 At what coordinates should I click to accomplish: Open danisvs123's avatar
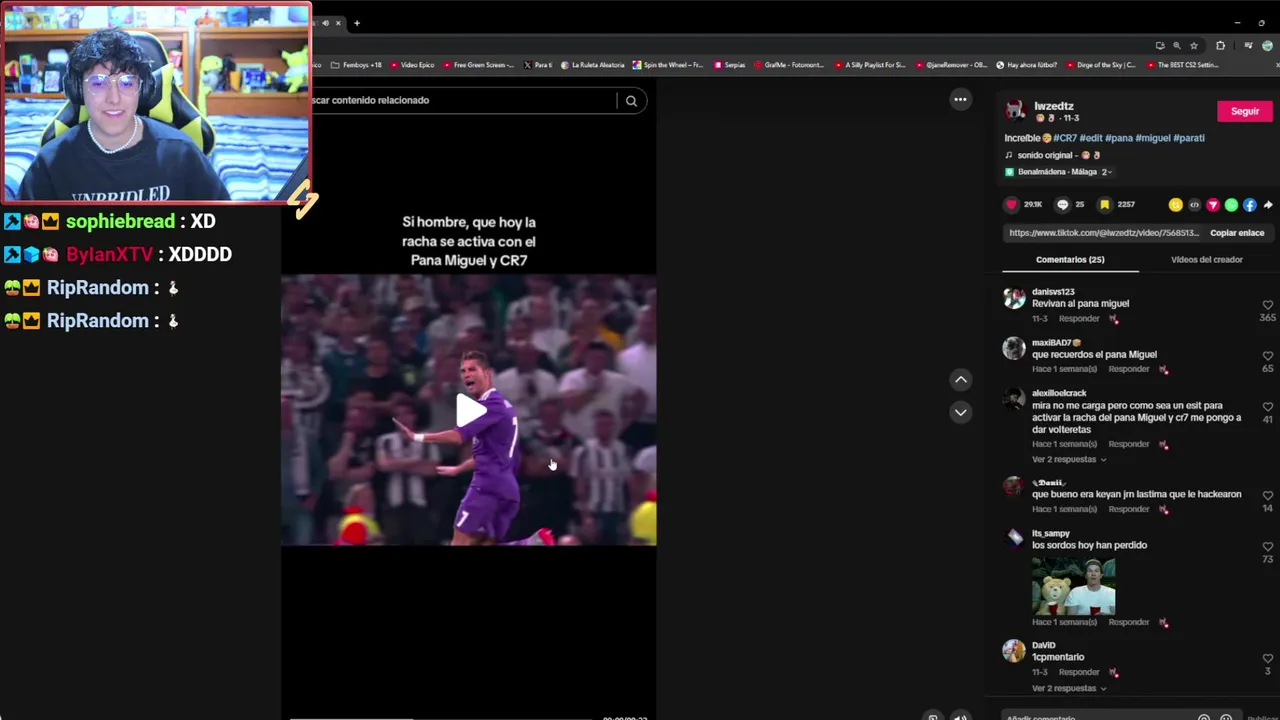pos(1014,298)
